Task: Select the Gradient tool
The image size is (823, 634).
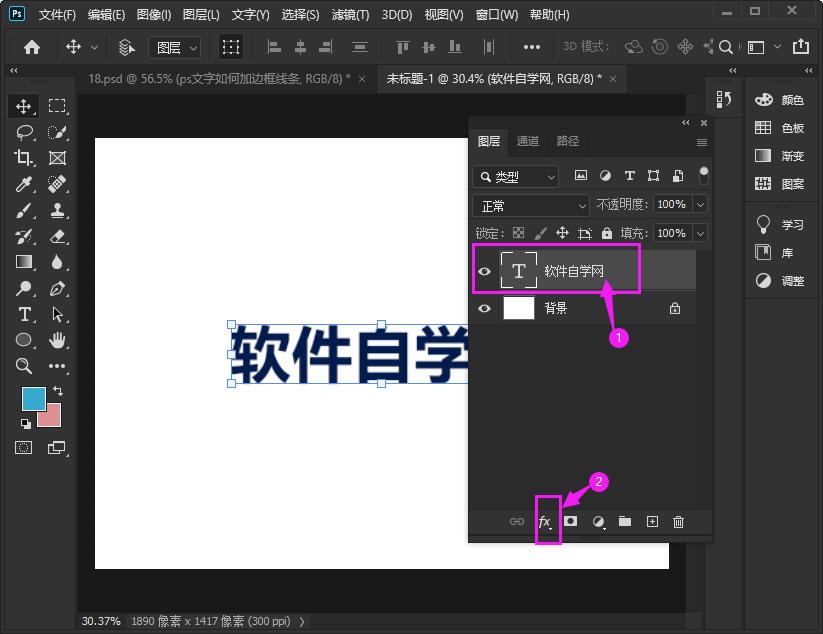Action: (x=24, y=261)
